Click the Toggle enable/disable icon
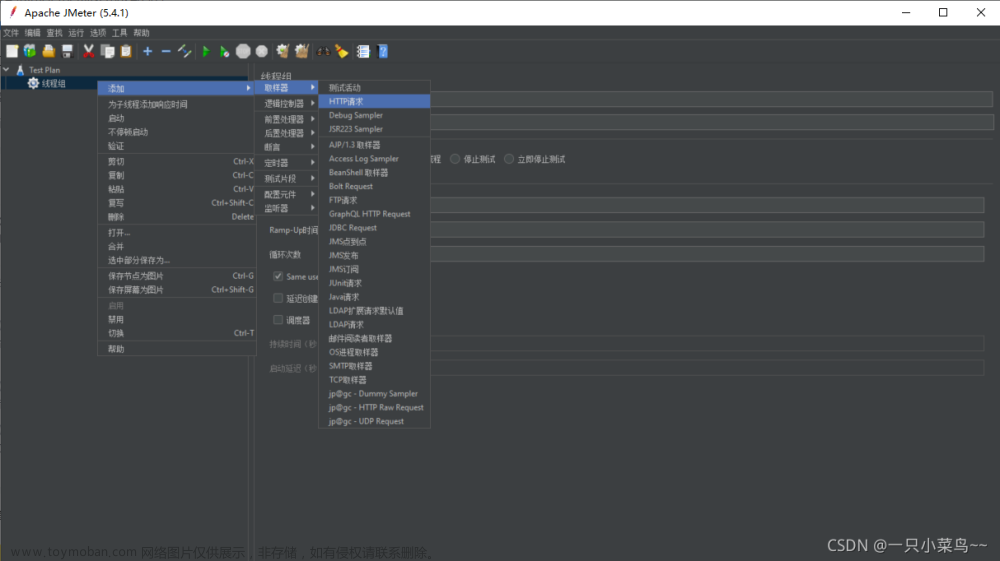Viewport: 1000px width, 561px height. point(184,51)
